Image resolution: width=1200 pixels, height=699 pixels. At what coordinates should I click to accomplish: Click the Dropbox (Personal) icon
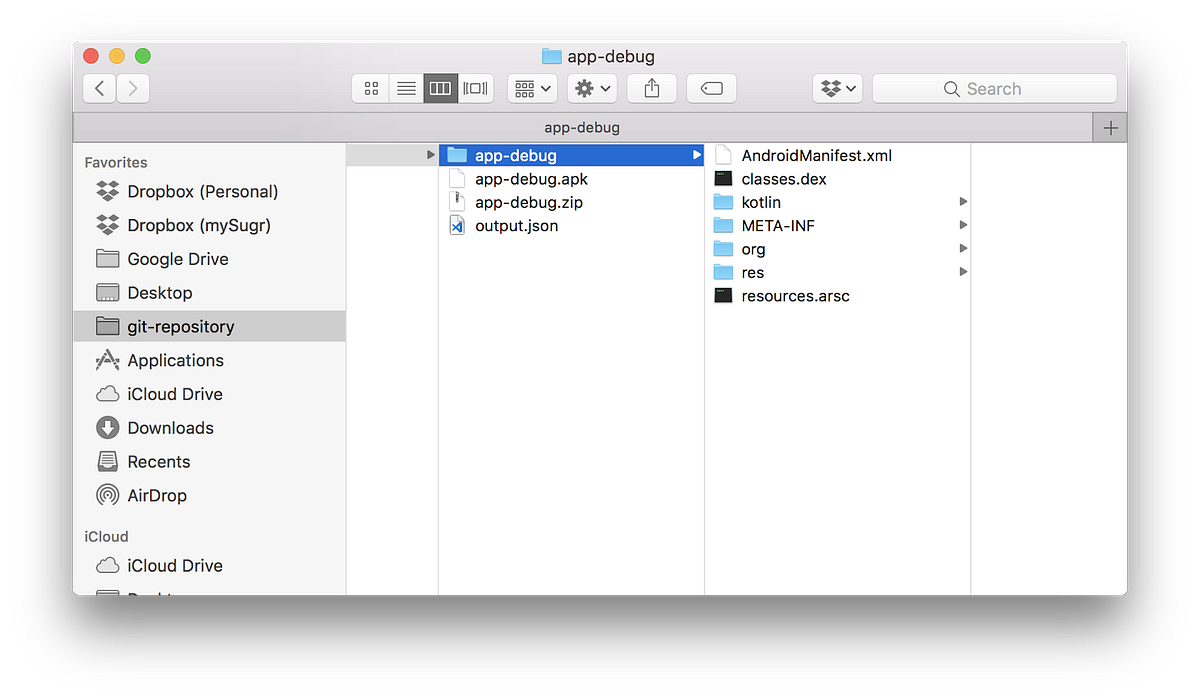(x=107, y=191)
